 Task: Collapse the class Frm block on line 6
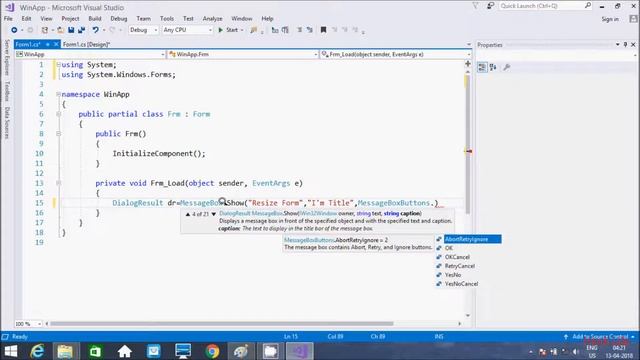coord(58,114)
